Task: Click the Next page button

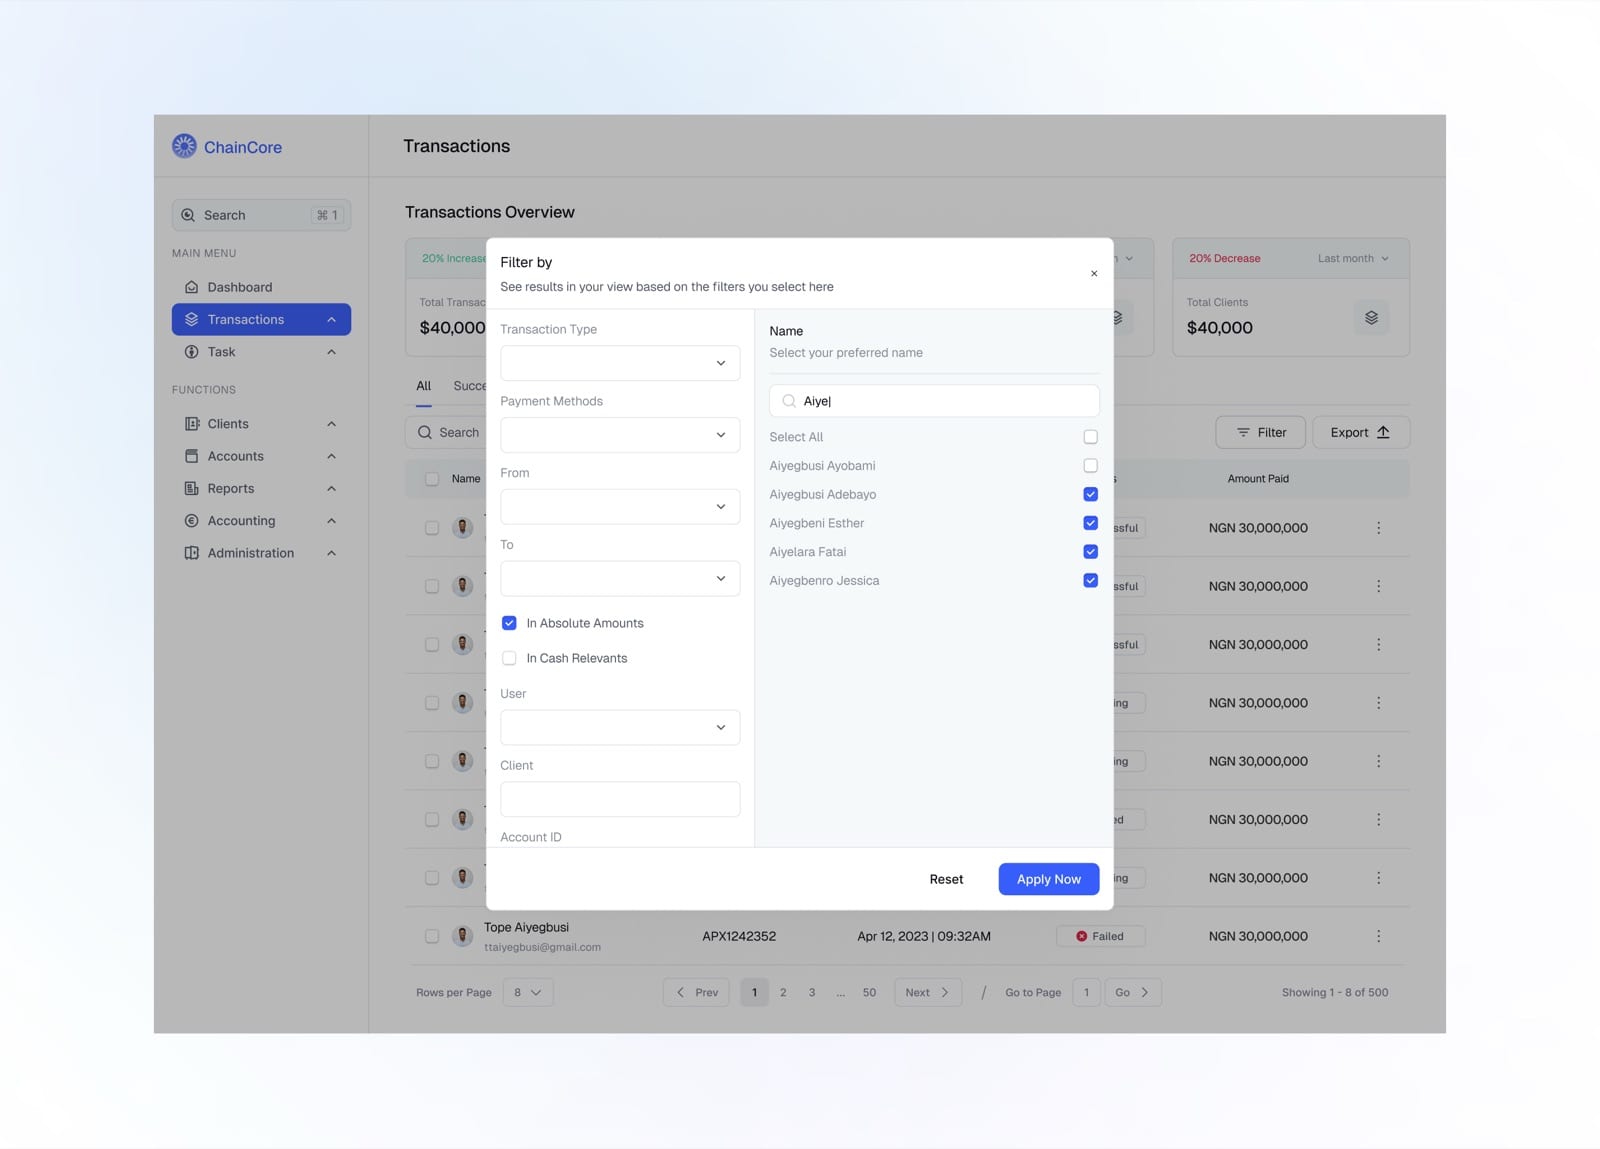Action: point(928,992)
